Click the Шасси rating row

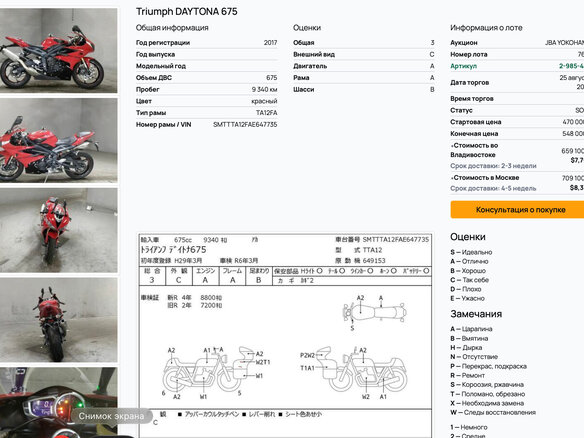coord(364,89)
